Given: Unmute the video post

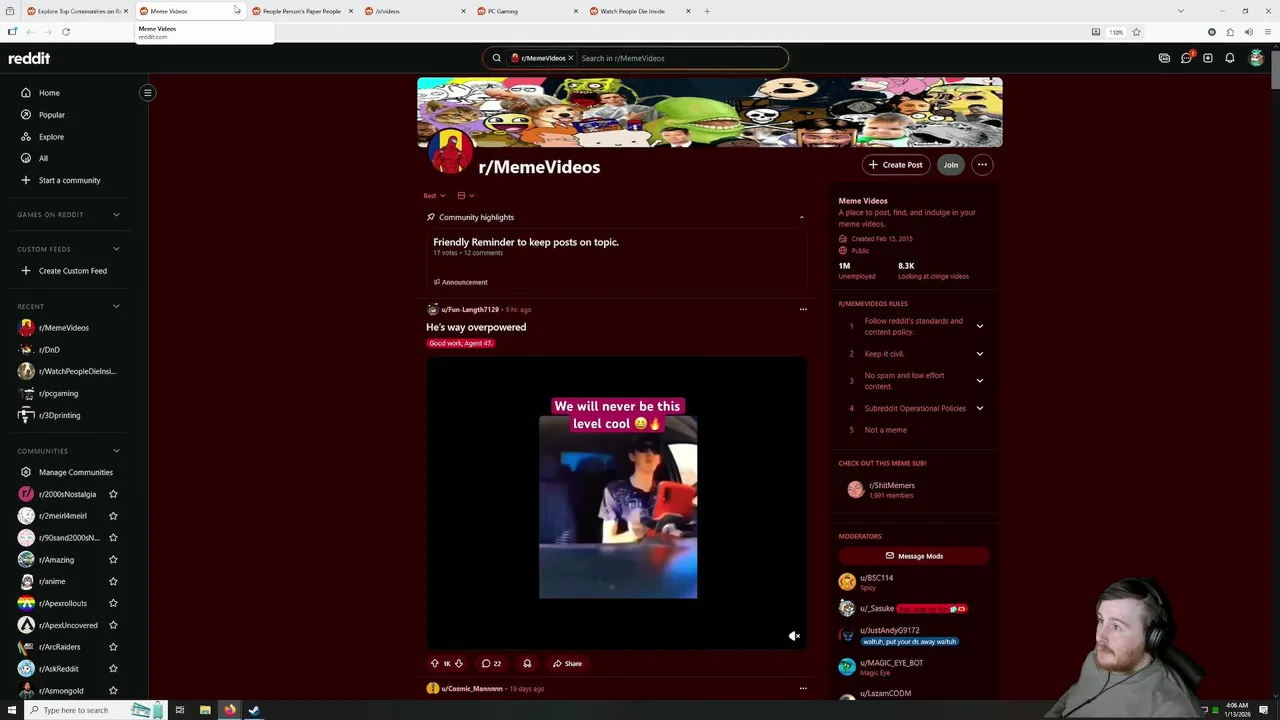Looking at the screenshot, I should coord(794,636).
